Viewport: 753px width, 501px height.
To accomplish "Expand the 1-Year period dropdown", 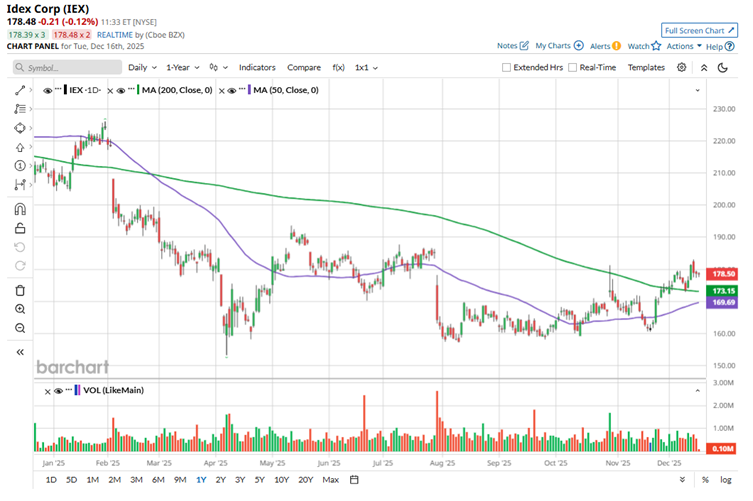I will [182, 67].
